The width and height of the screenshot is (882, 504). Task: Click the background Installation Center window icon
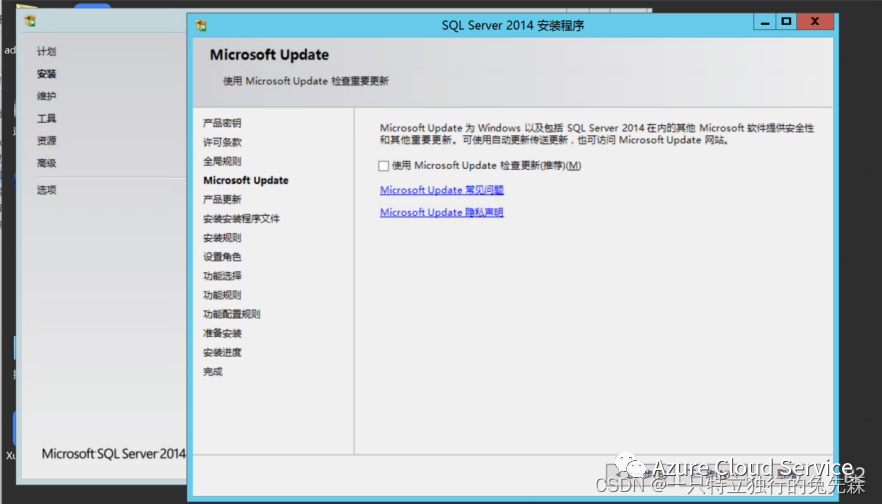(x=30, y=21)
